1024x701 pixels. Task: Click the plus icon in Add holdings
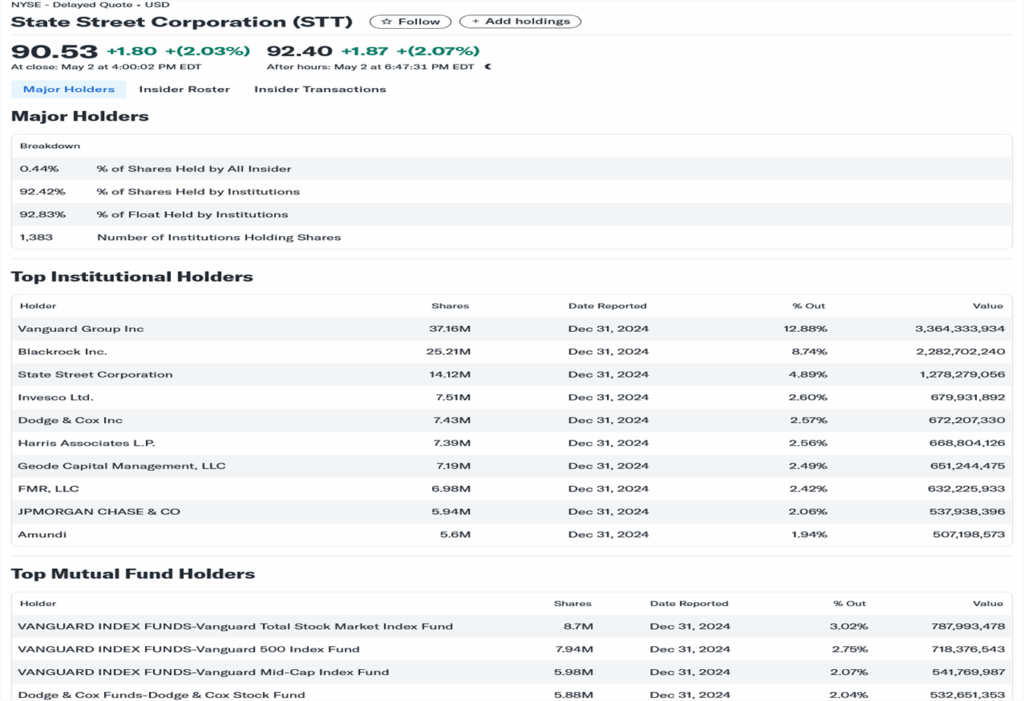pyautogui.click(x=476, y=21)
